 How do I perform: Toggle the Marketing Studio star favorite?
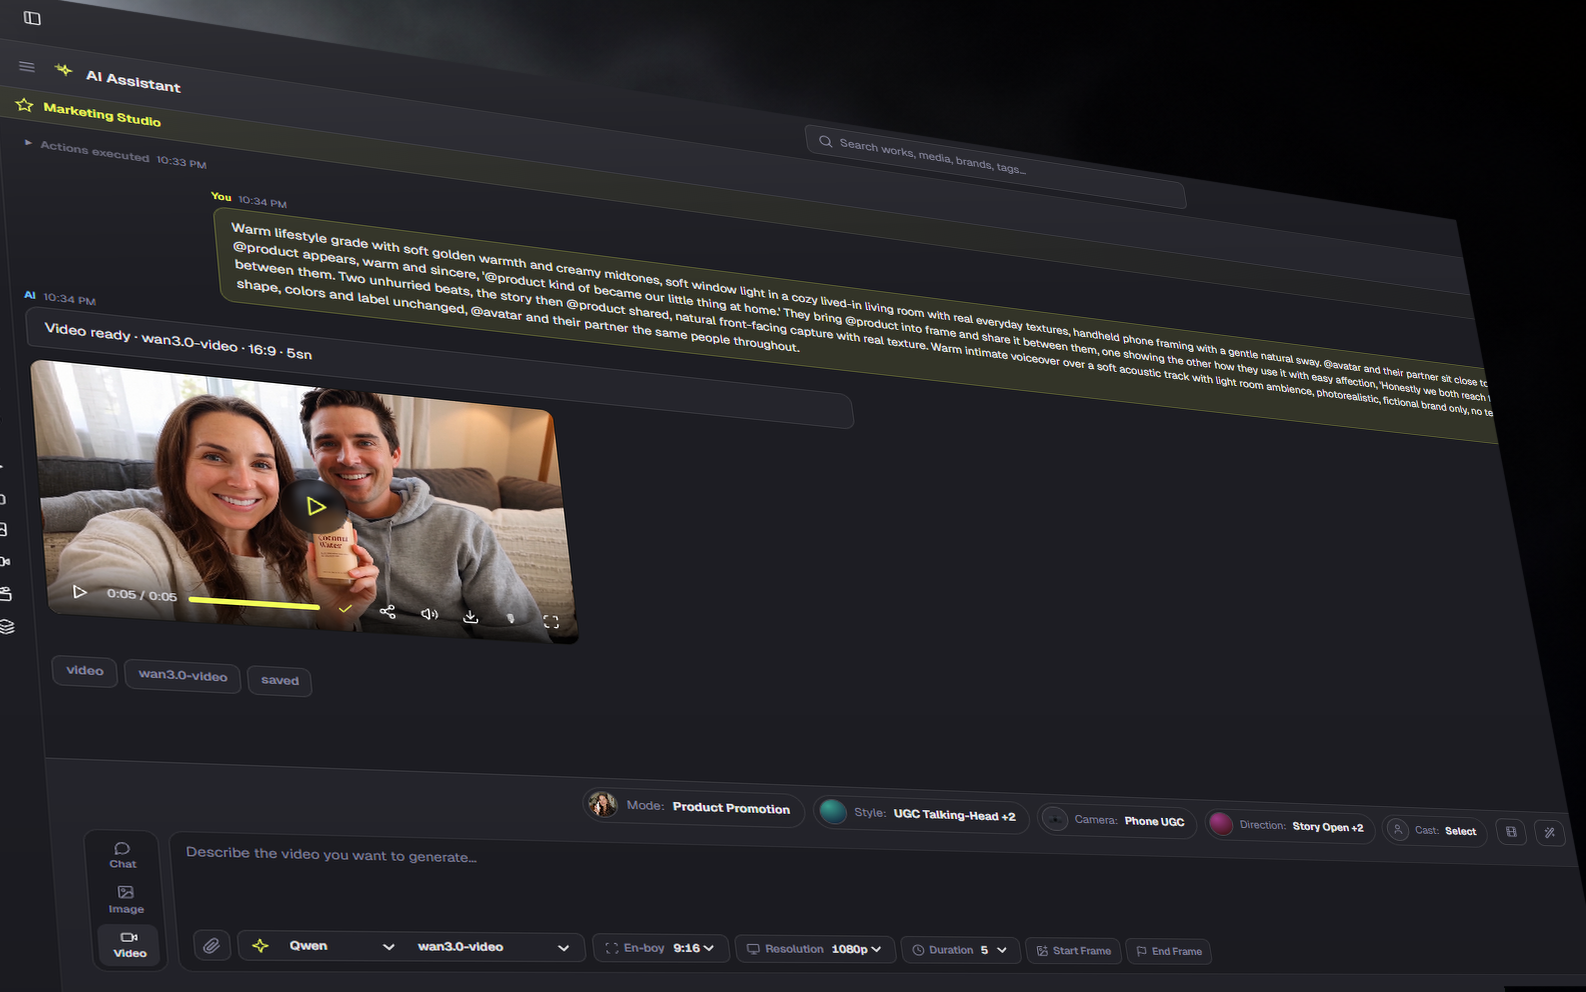click(25, 105)
